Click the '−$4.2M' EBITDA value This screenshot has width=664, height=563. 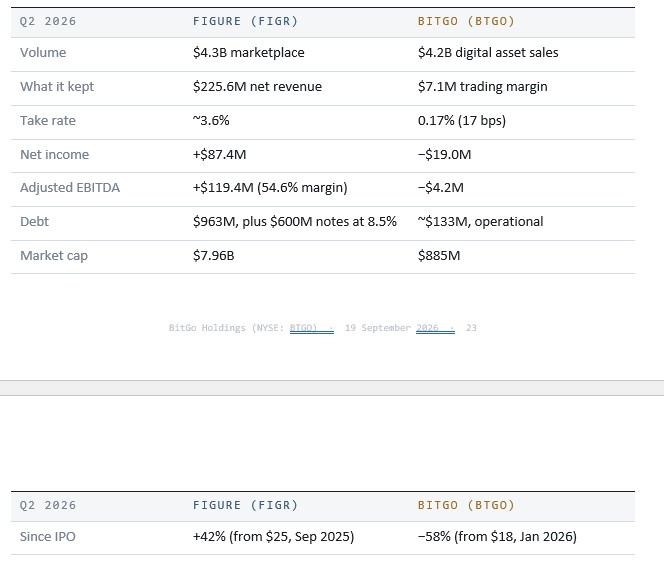tap(440, 187)
